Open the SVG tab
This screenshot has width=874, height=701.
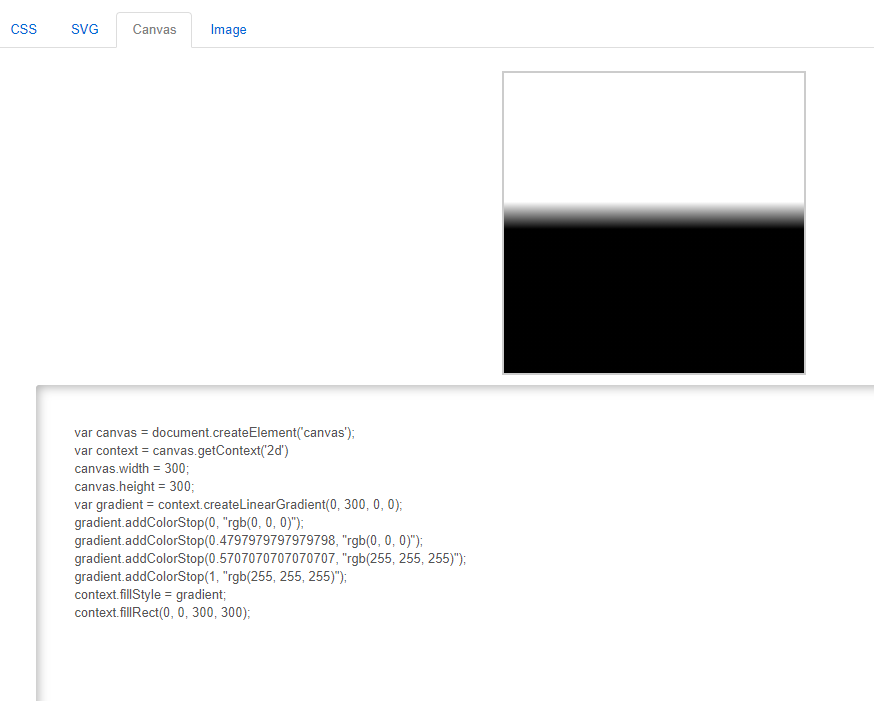pyautogui.click(x=85, y=30)
